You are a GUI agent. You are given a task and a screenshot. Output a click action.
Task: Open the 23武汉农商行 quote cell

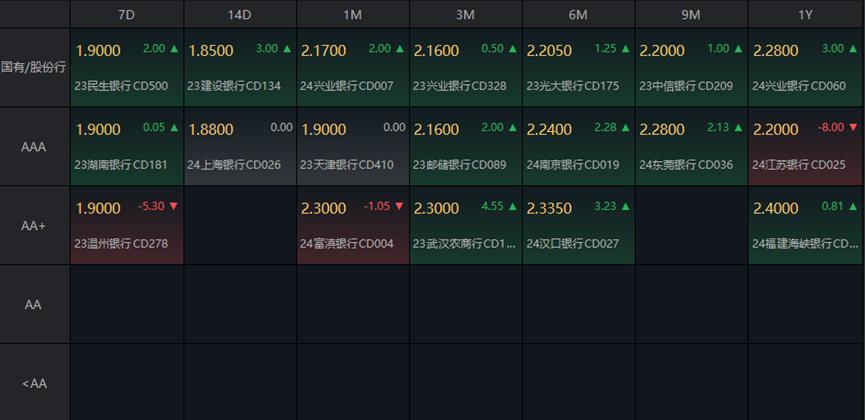[x=466, y=226]
